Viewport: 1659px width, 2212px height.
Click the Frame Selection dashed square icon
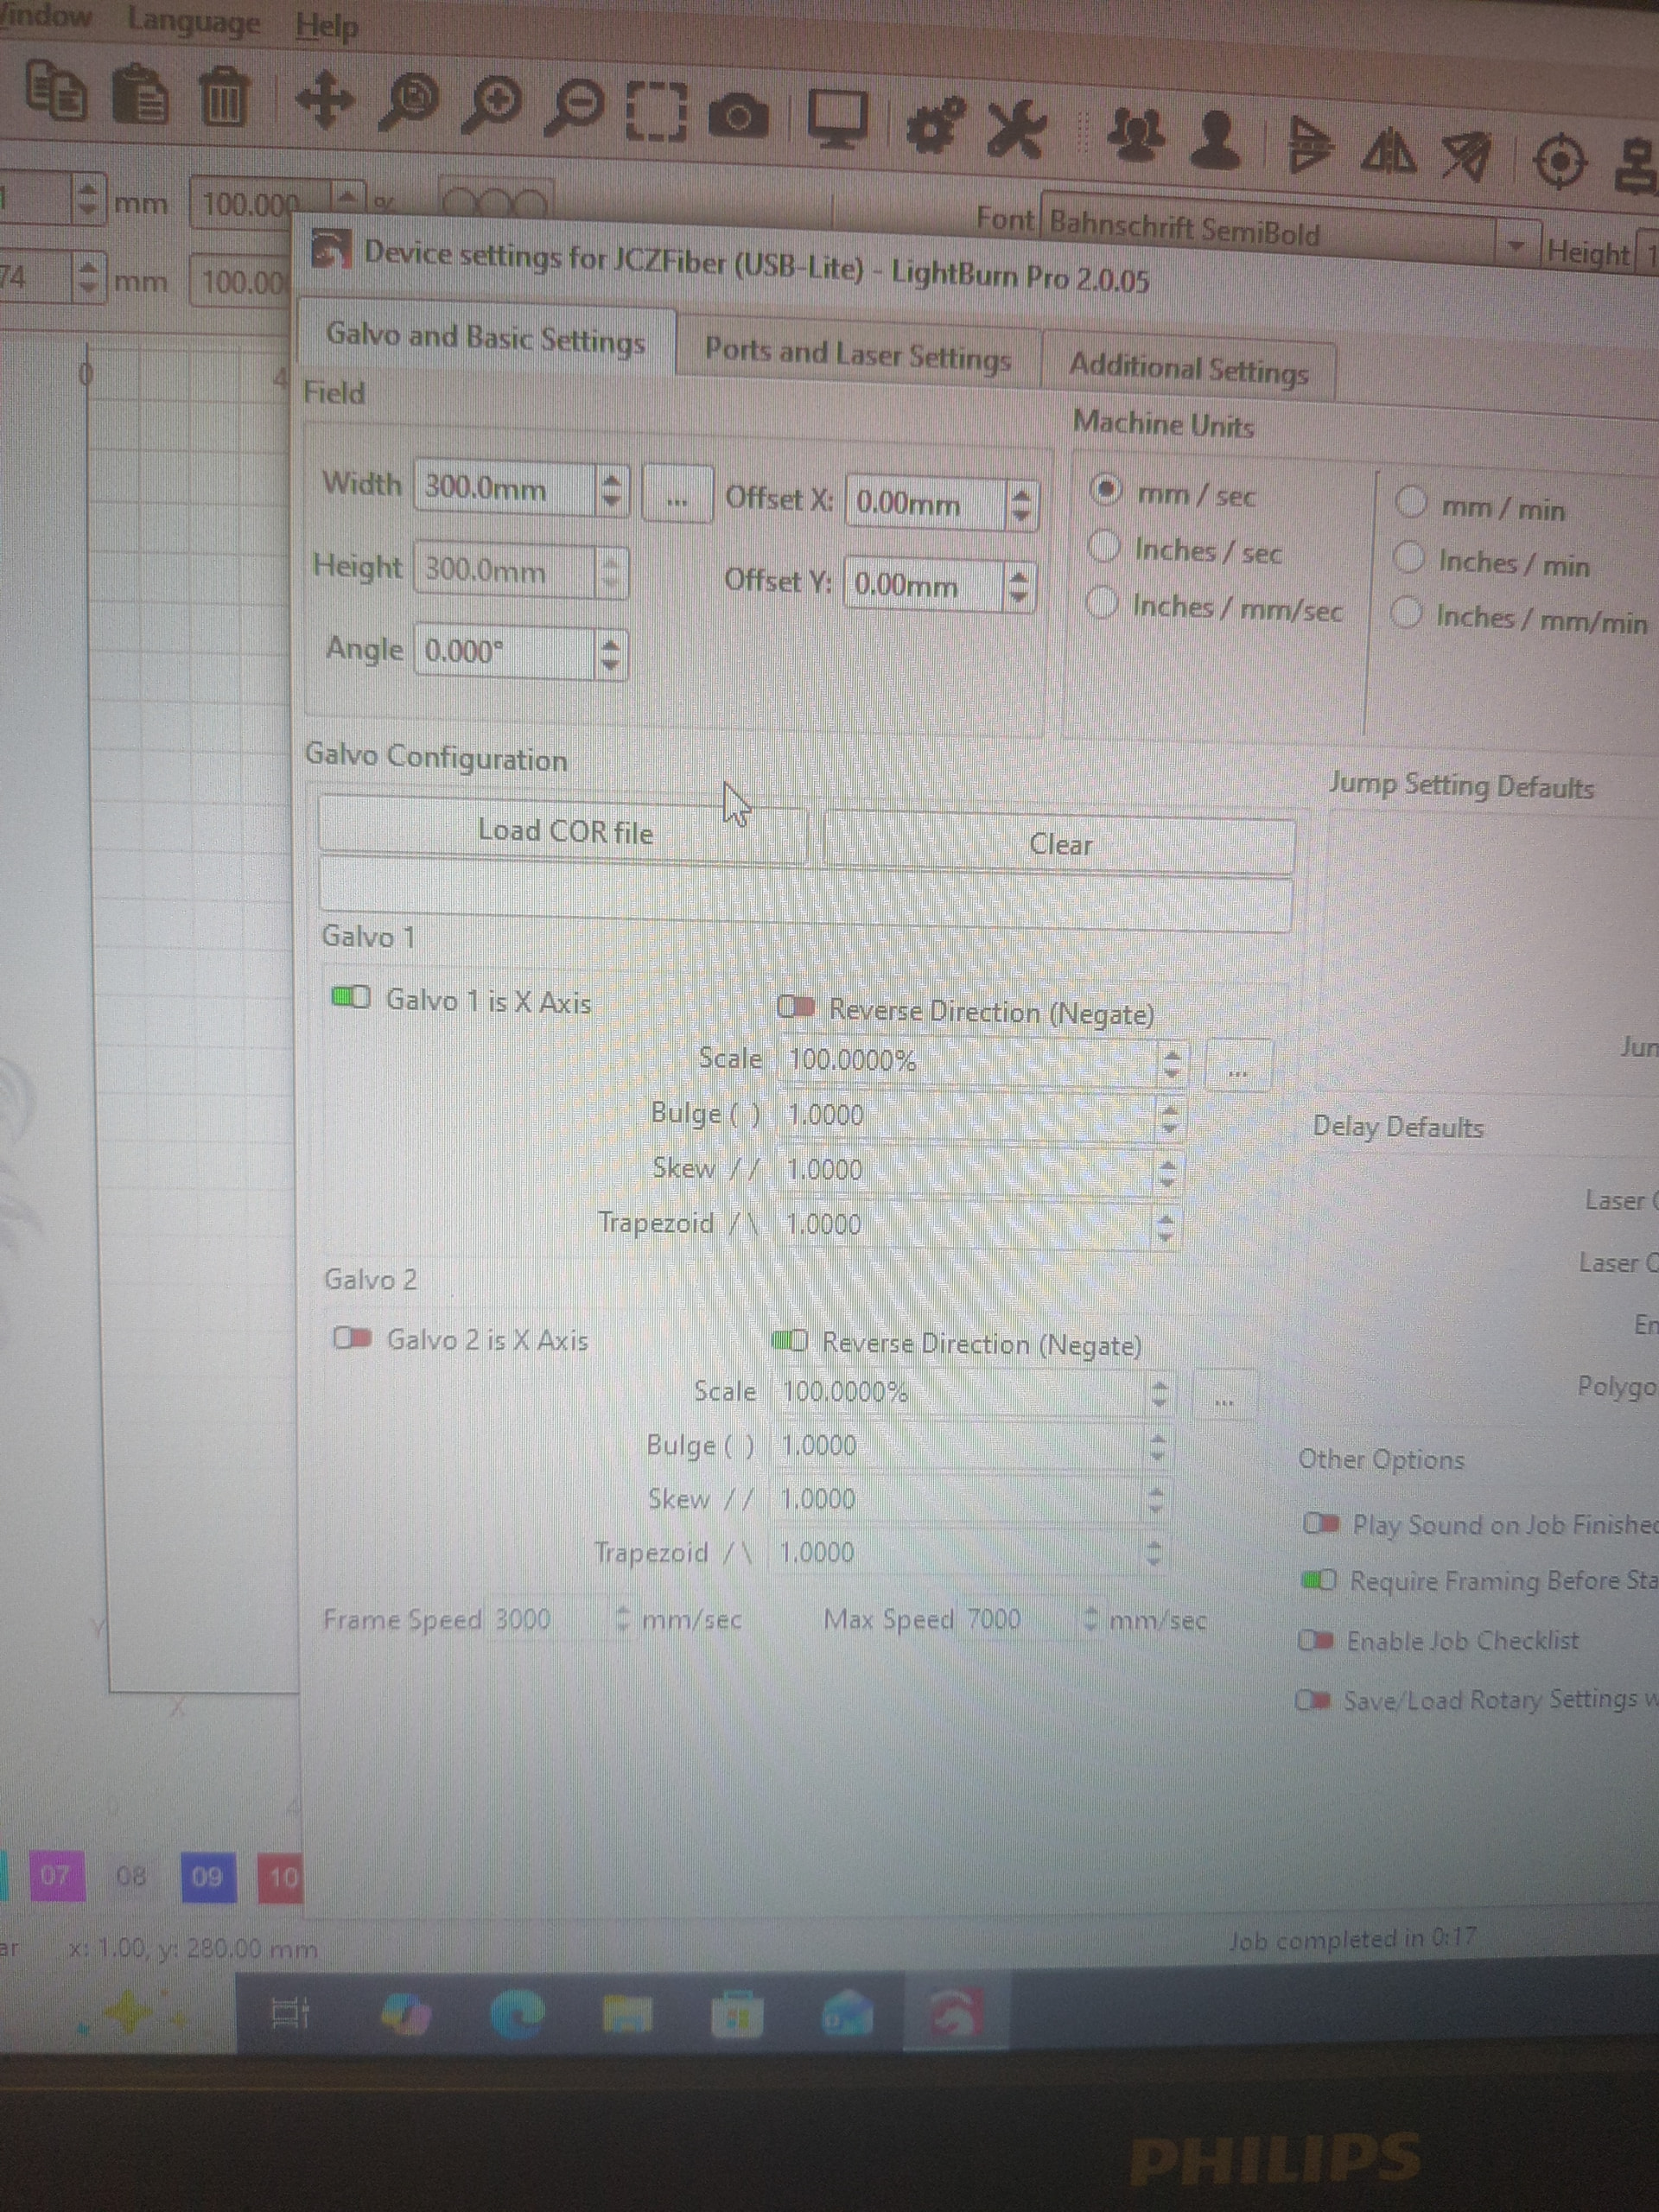tap(656, 112)
